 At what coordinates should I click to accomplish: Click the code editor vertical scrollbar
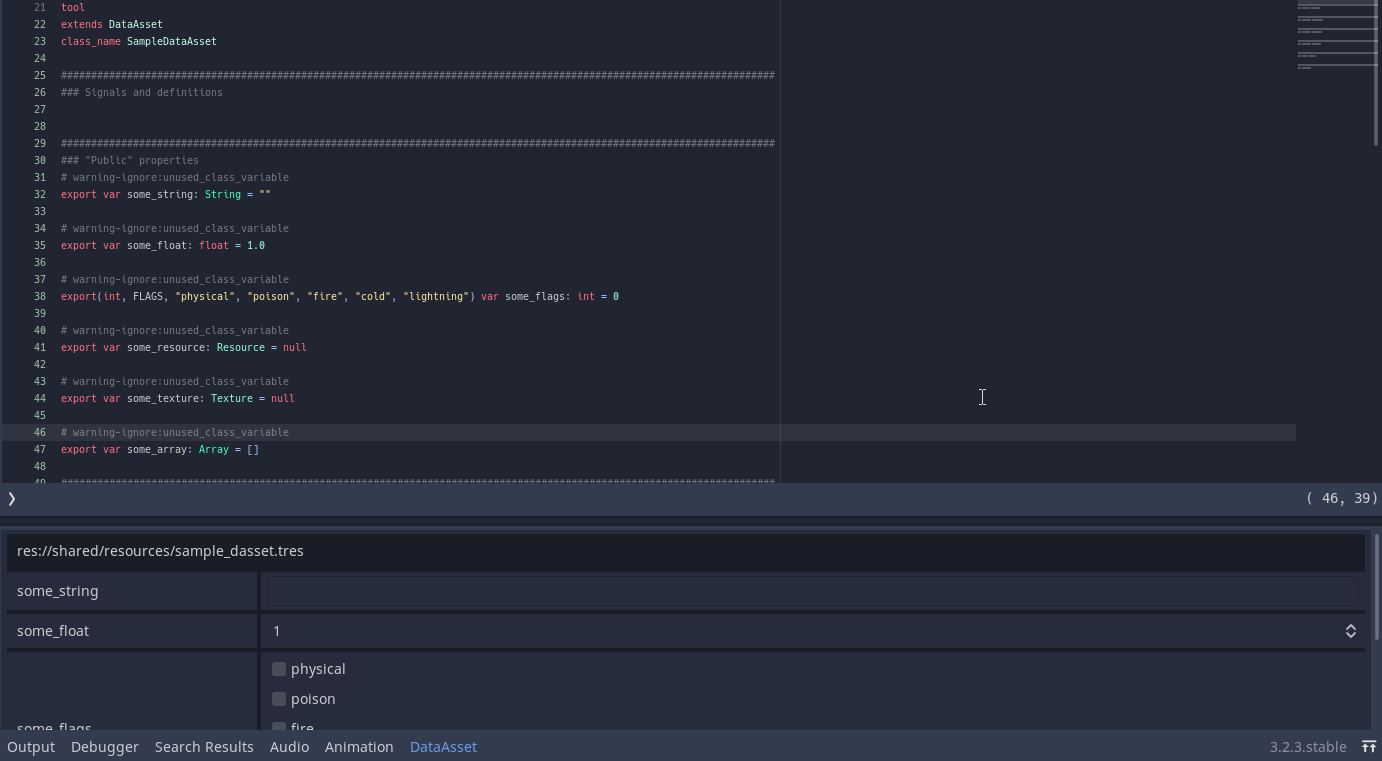tap(1378, 74)
